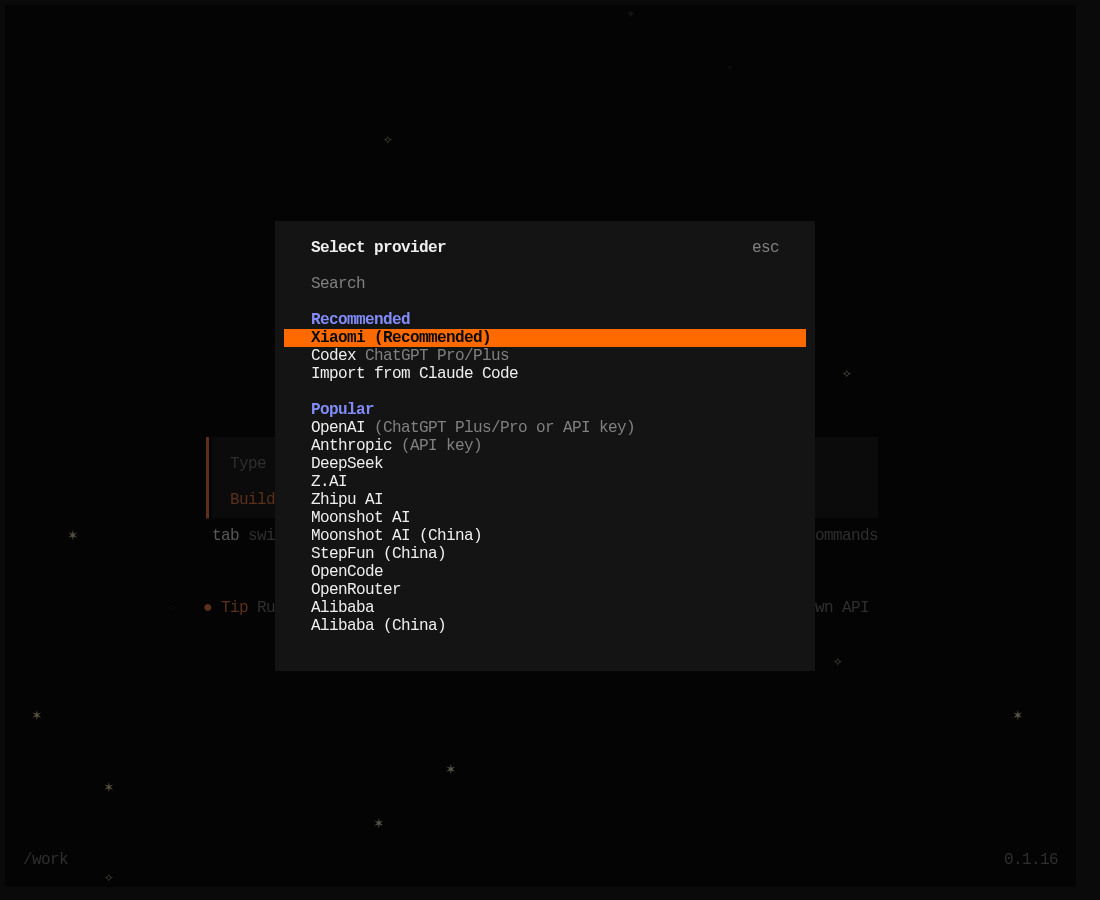Select Alibaba (China) provider
This screenshot has width=1100, height=900.
544,625
